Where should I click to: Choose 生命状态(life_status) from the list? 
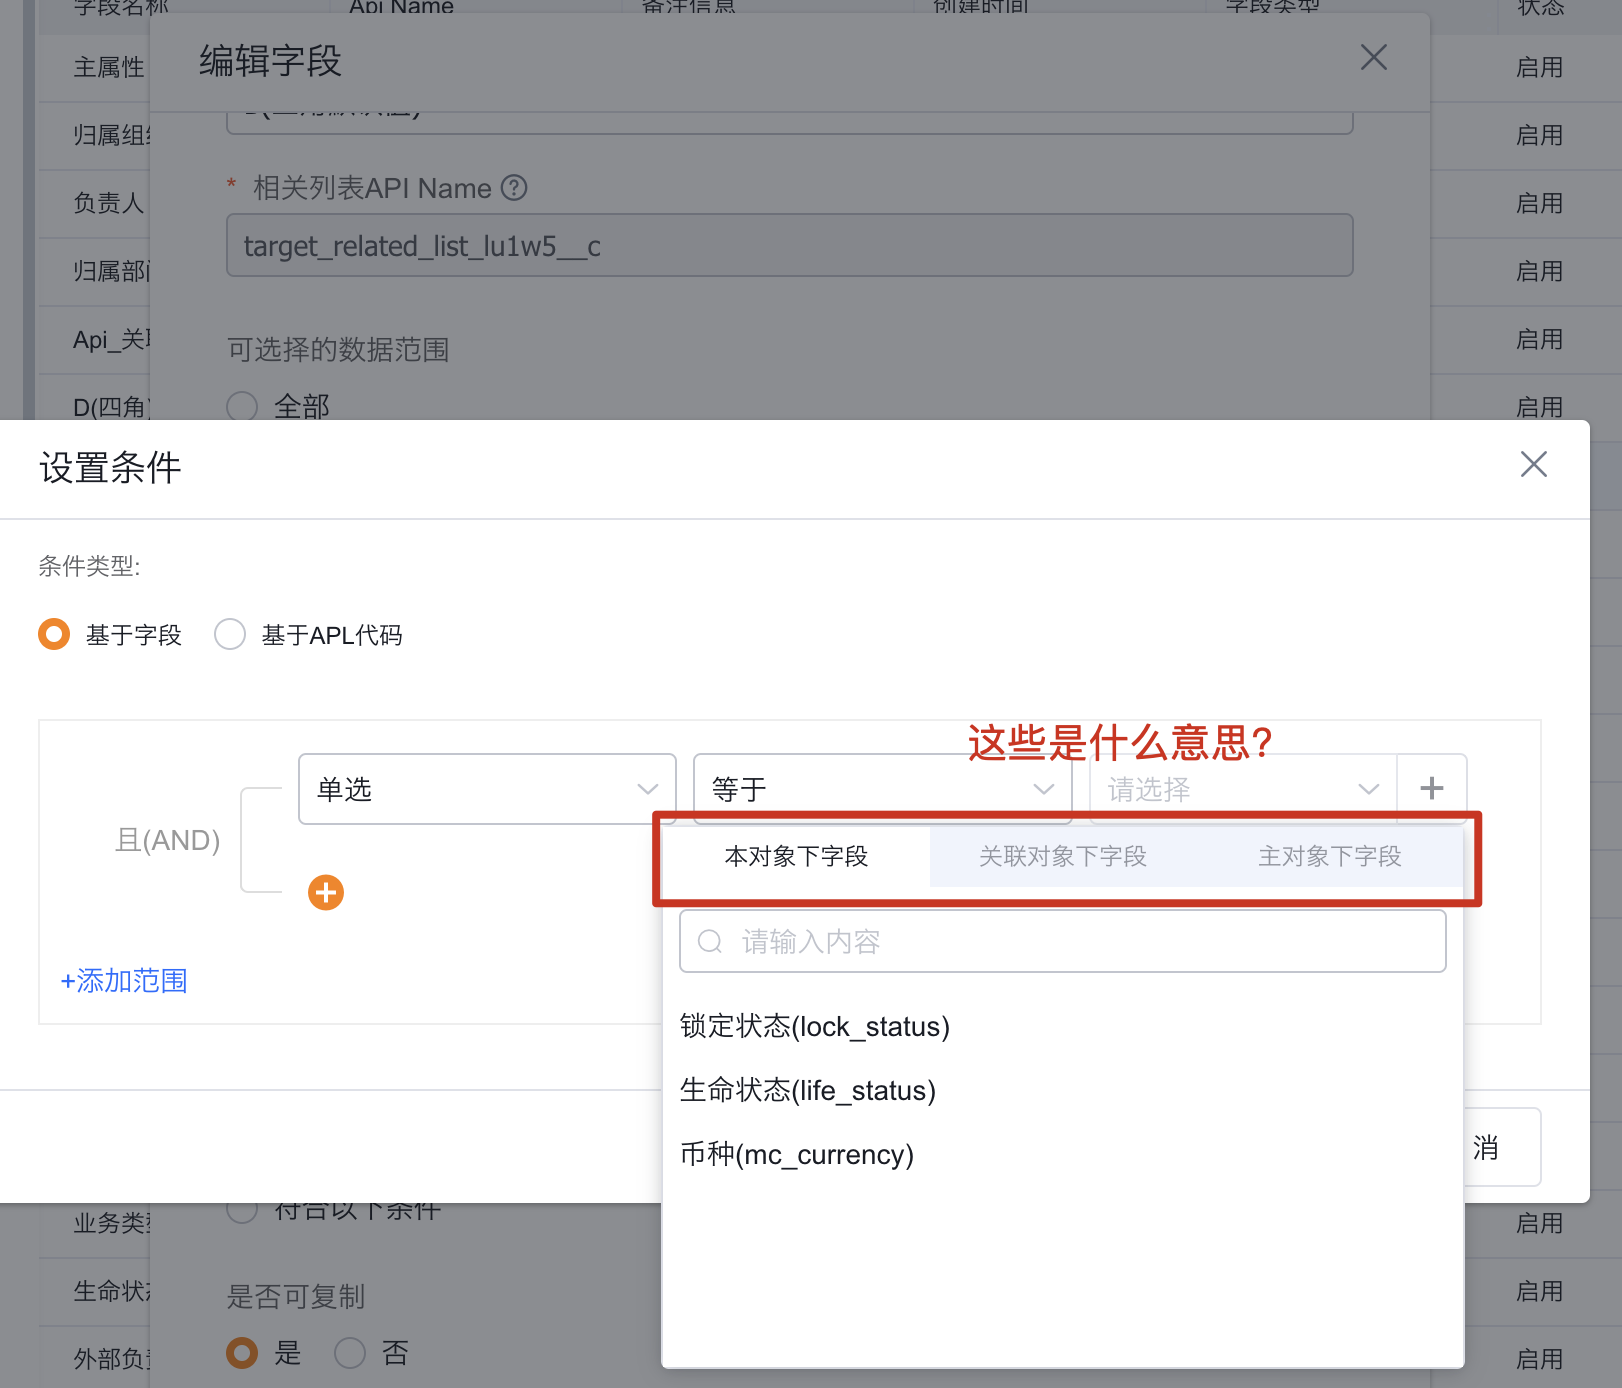pos(808,1090)
